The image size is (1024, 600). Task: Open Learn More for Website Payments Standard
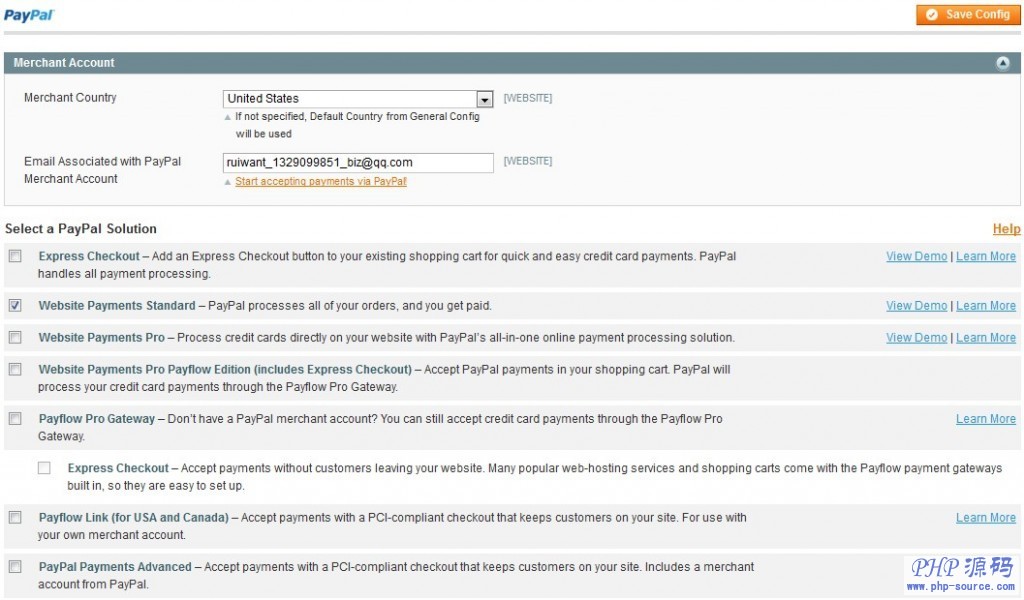point(986,305)
